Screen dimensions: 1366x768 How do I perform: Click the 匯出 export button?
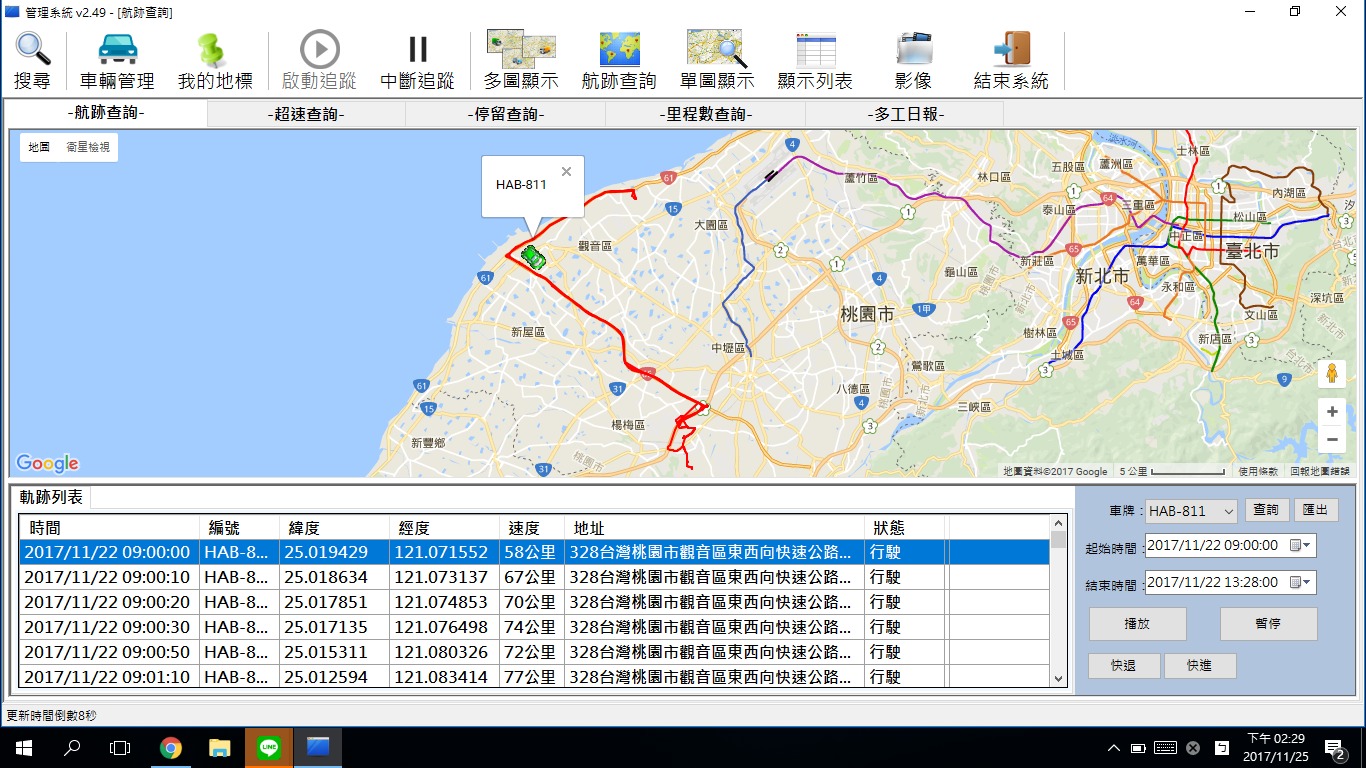coord(1316,510)
